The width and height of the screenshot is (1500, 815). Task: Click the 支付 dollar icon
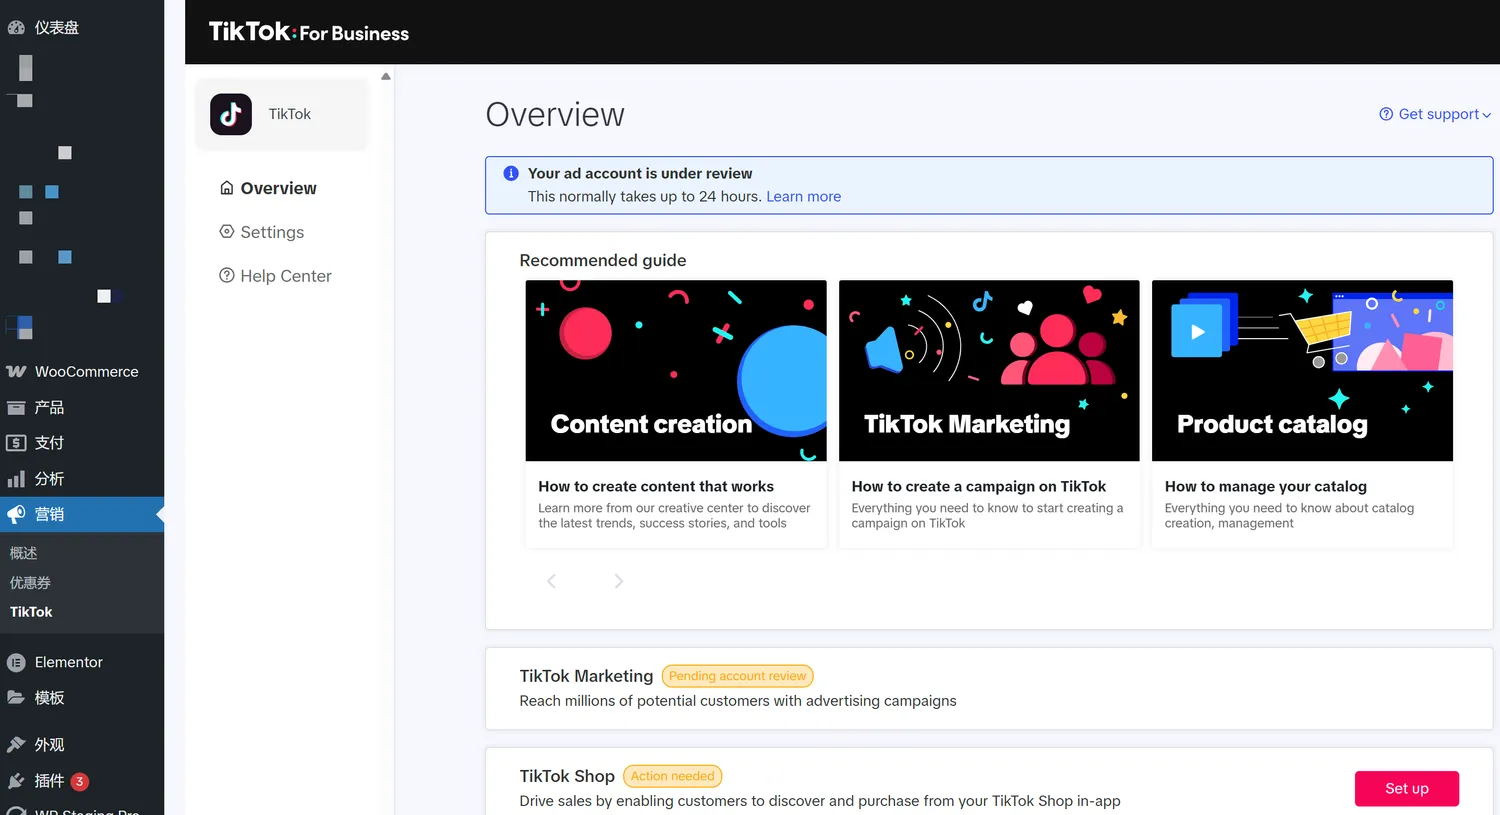pyautogui.click(x=16, y=442)
